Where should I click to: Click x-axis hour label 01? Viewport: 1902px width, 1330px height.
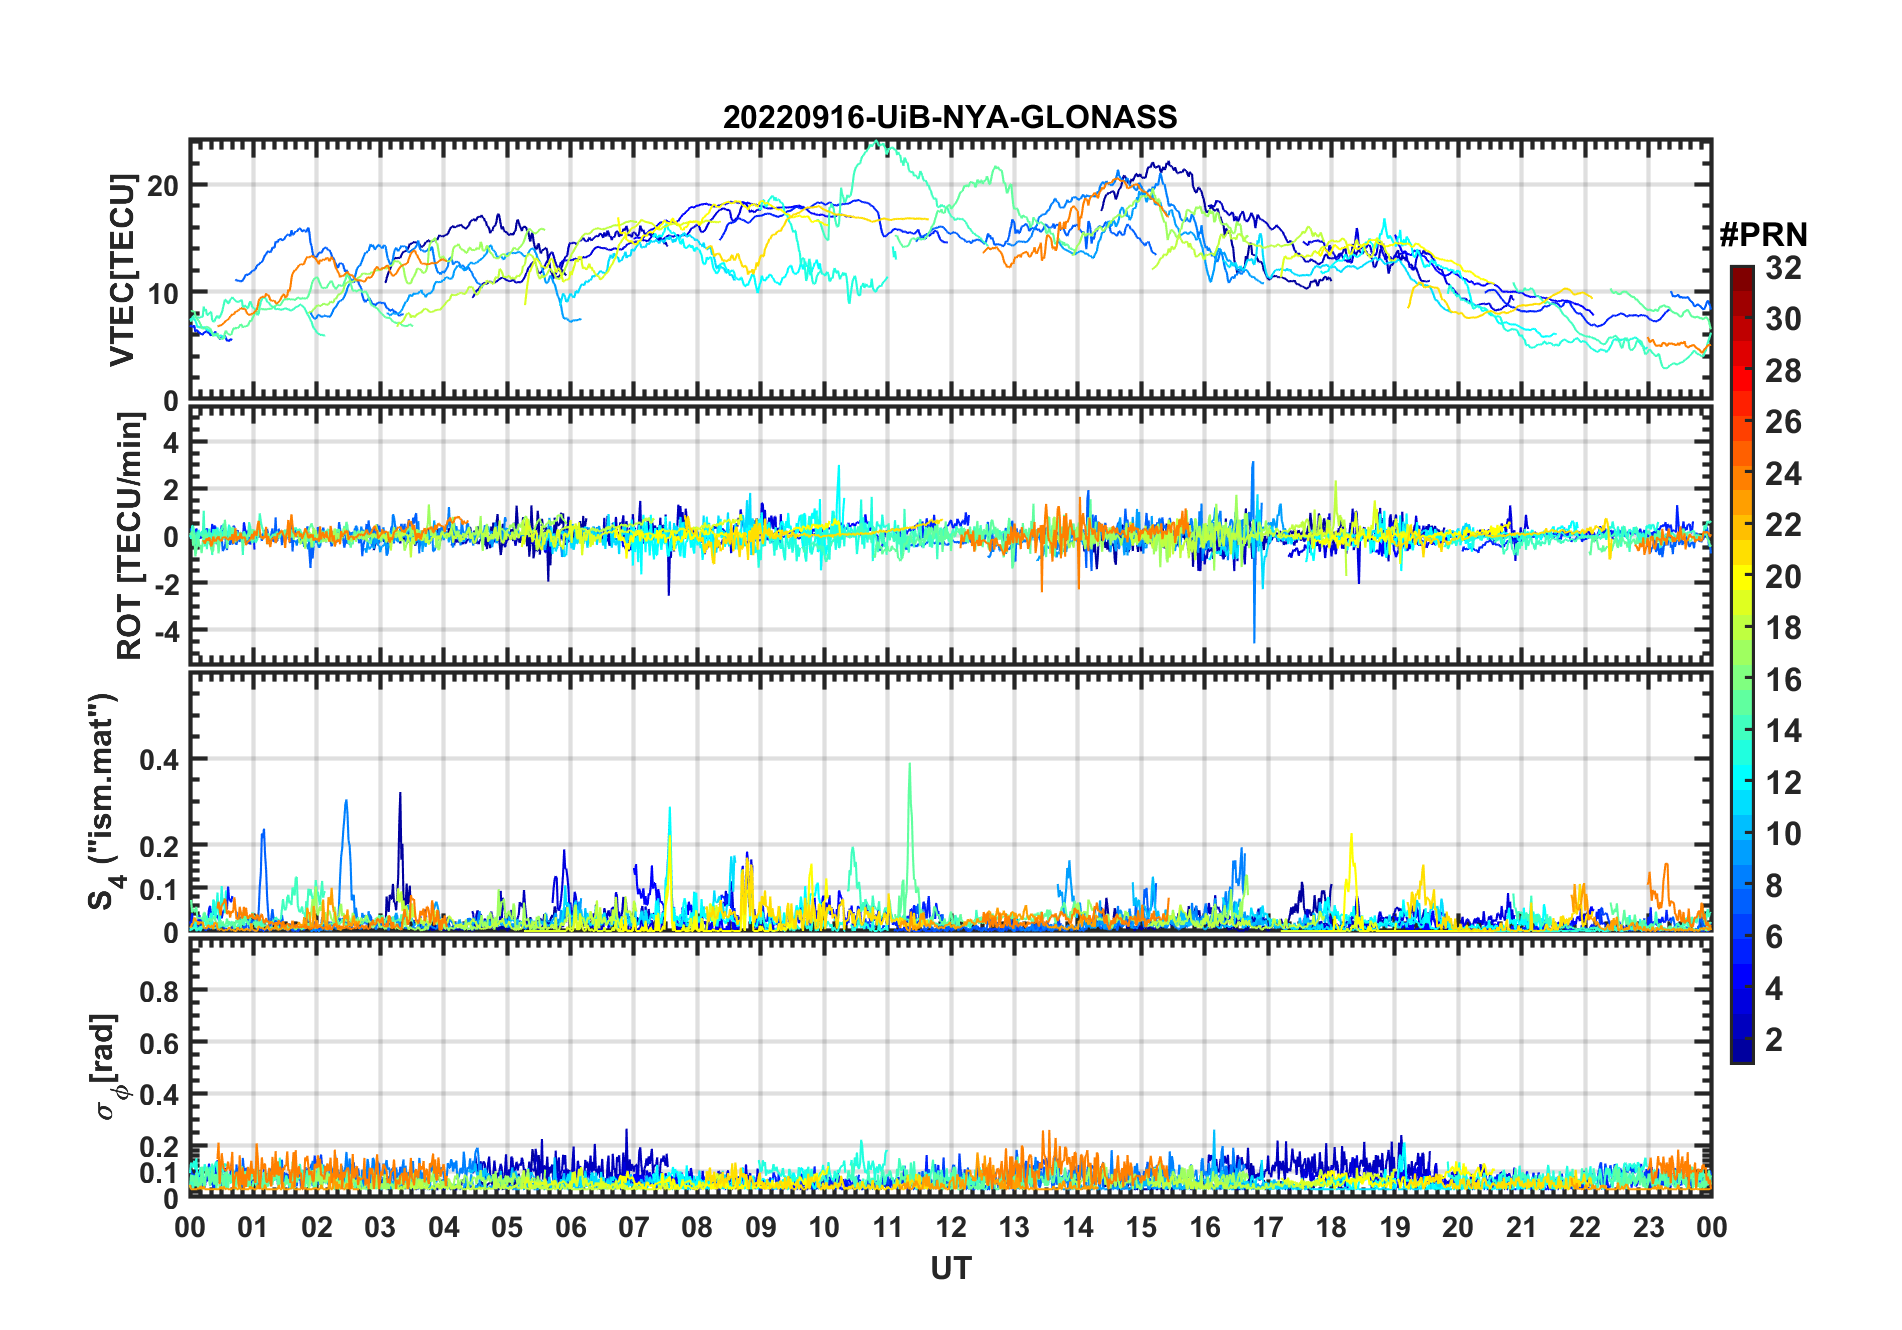point(253,1228)
